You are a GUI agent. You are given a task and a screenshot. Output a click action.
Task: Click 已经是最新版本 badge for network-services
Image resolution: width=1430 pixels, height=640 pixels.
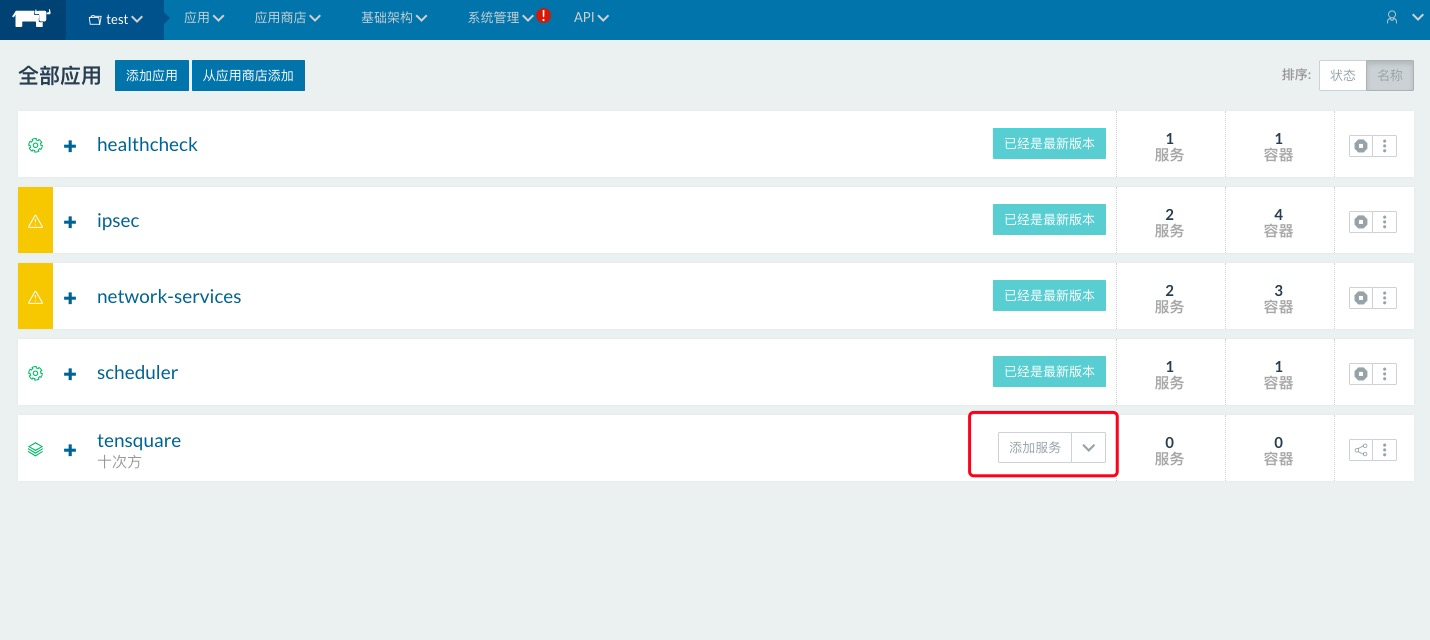pos(1049,295)
